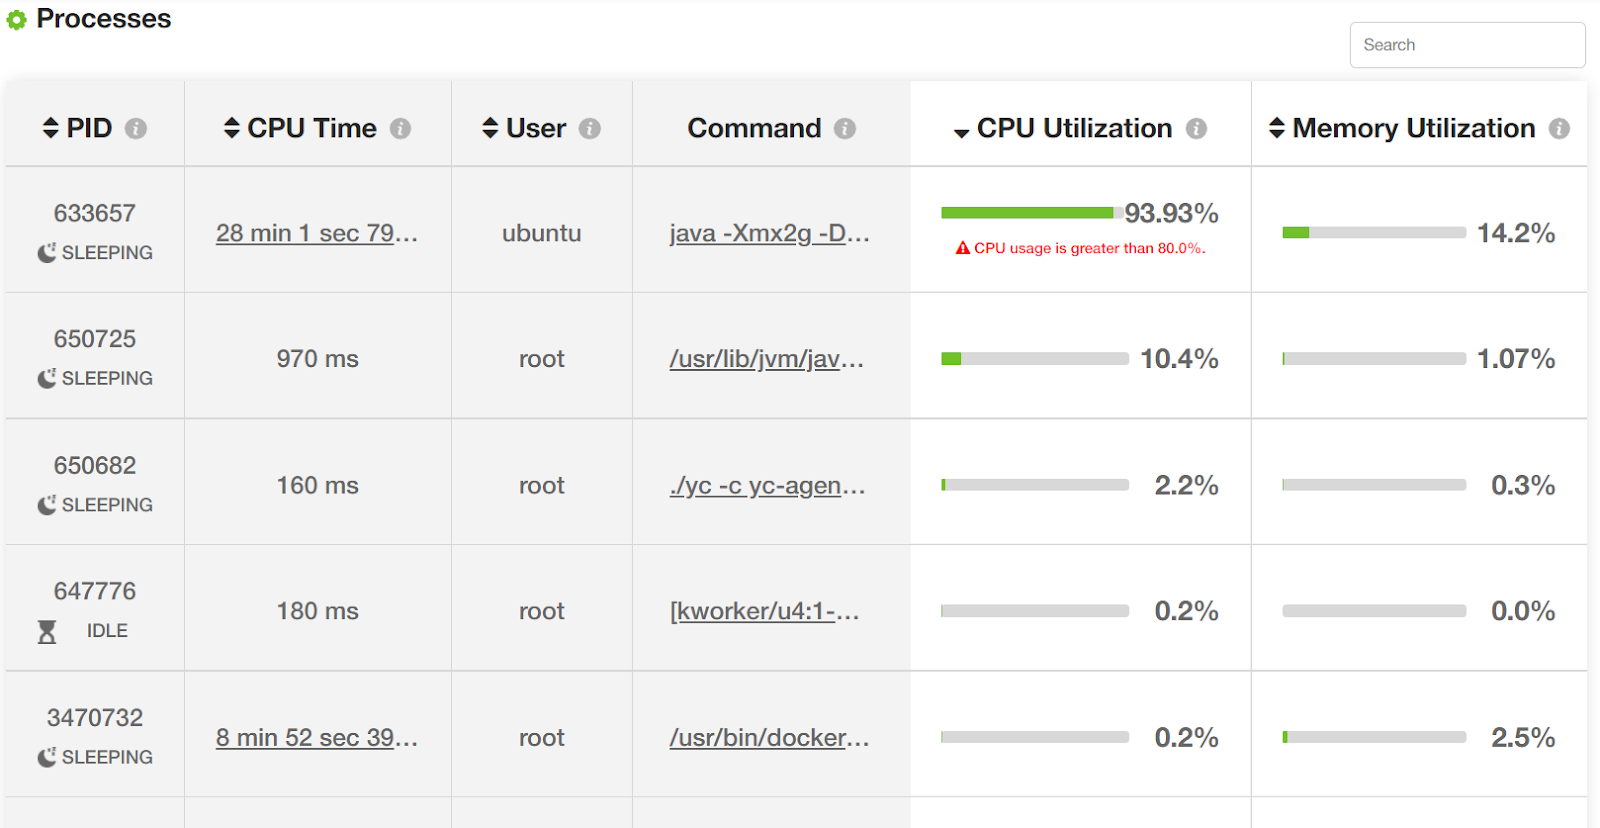Click the CPU Utilization info icon

[x=1196, y=129]
